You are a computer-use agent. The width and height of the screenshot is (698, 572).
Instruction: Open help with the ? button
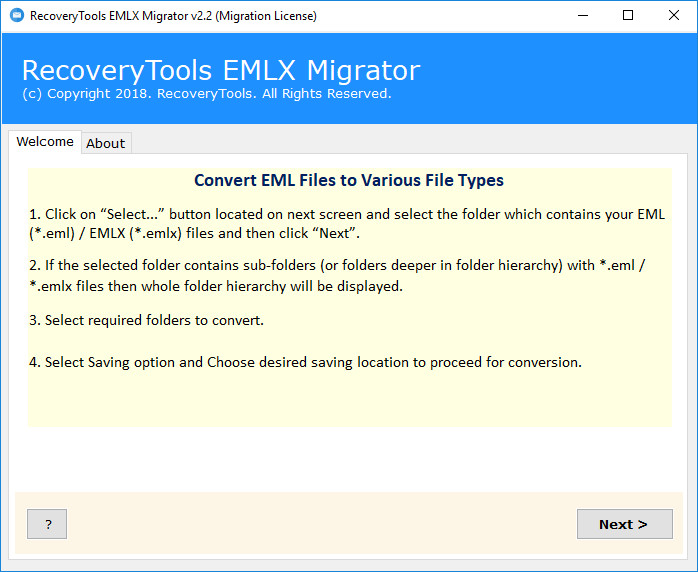click(47, 524)
